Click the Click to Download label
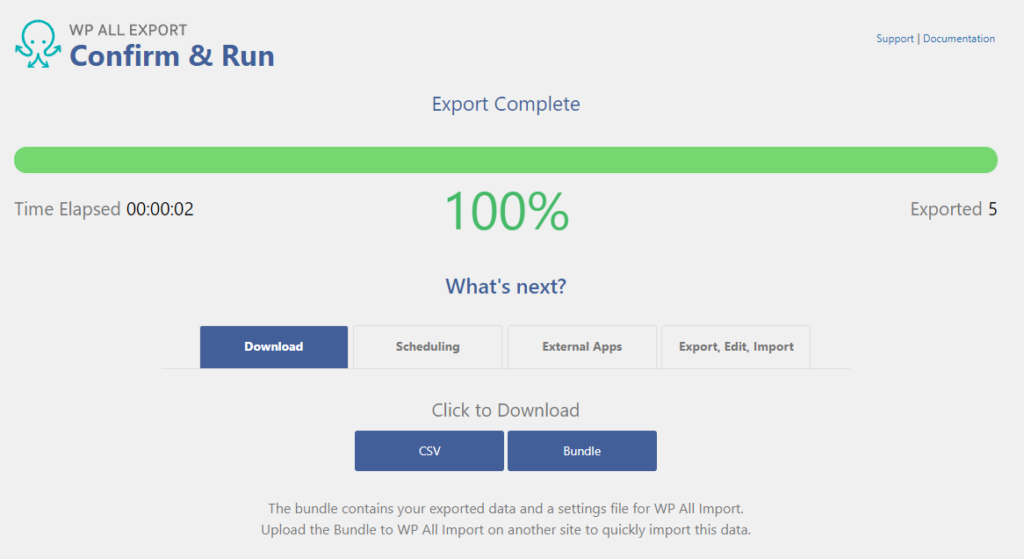This screenshot has height=559, width=1024. (505, 410)
